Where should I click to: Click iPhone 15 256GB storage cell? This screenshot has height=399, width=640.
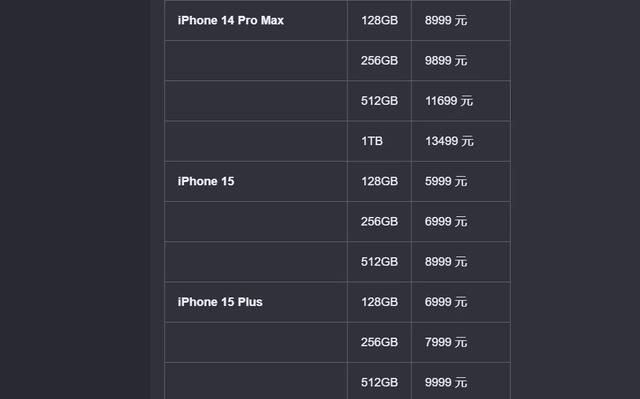point(379,222)
